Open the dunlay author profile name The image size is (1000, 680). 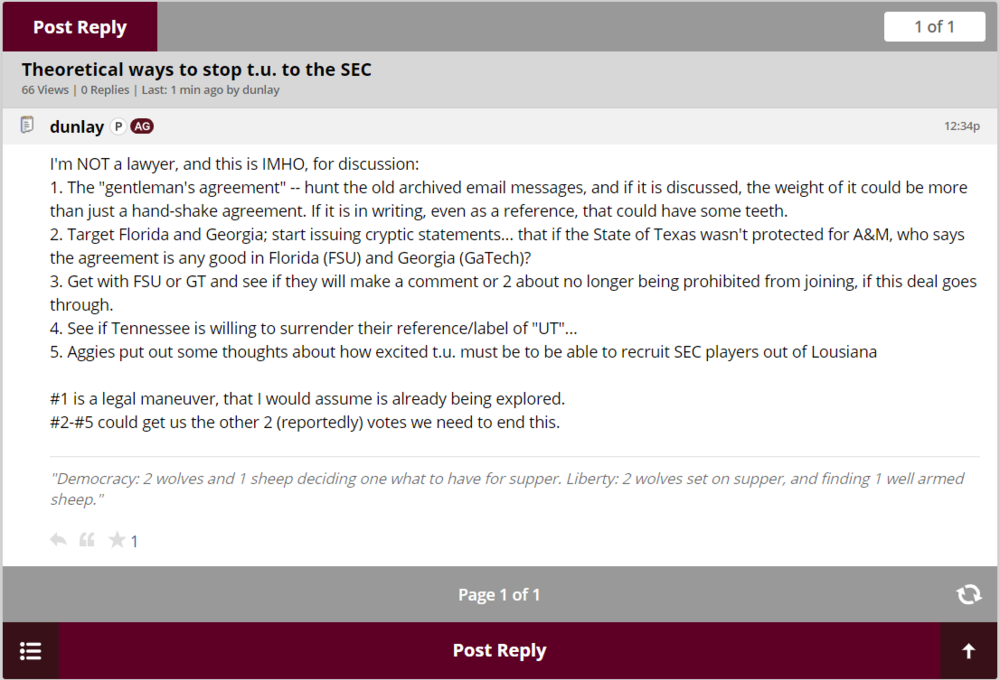click(77, 127)
